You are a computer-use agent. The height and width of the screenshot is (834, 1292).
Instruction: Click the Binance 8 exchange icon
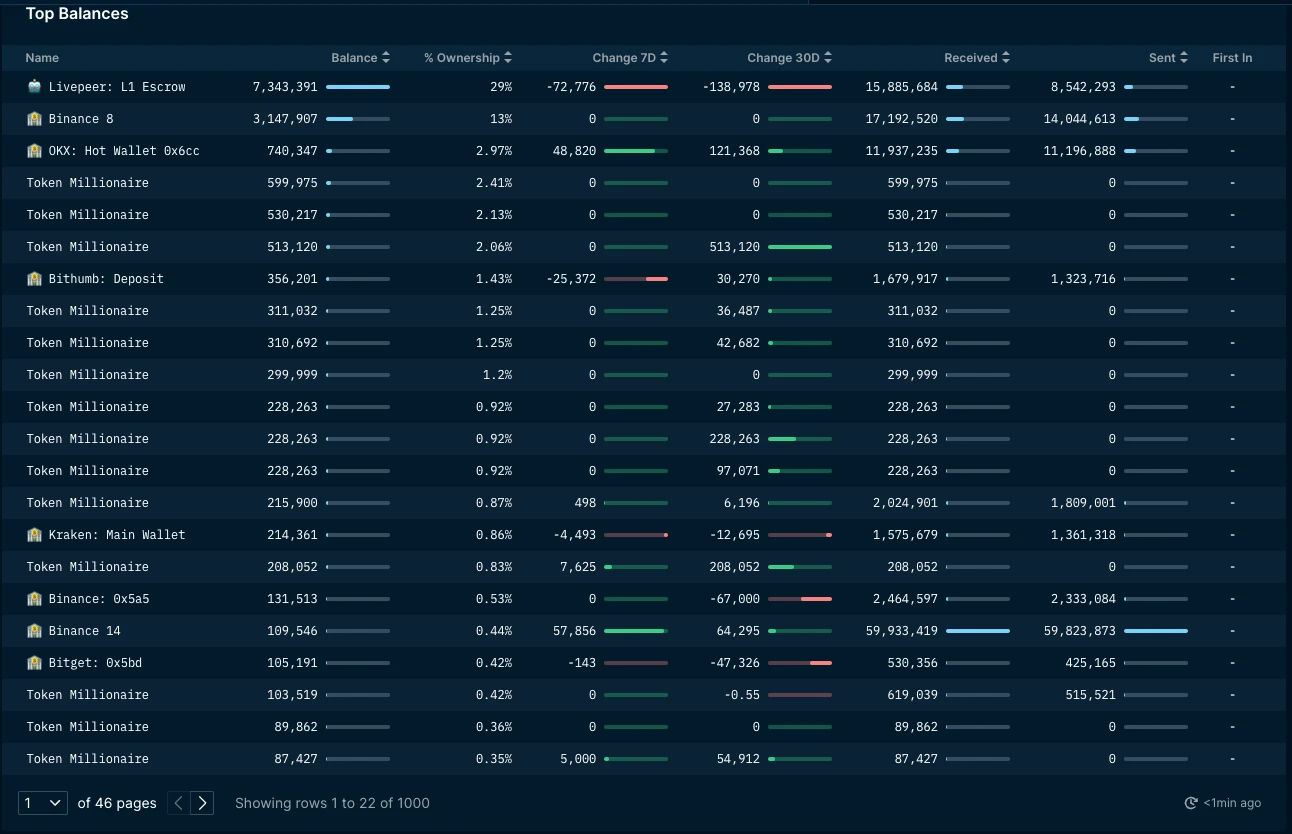(x=35, y=119)
